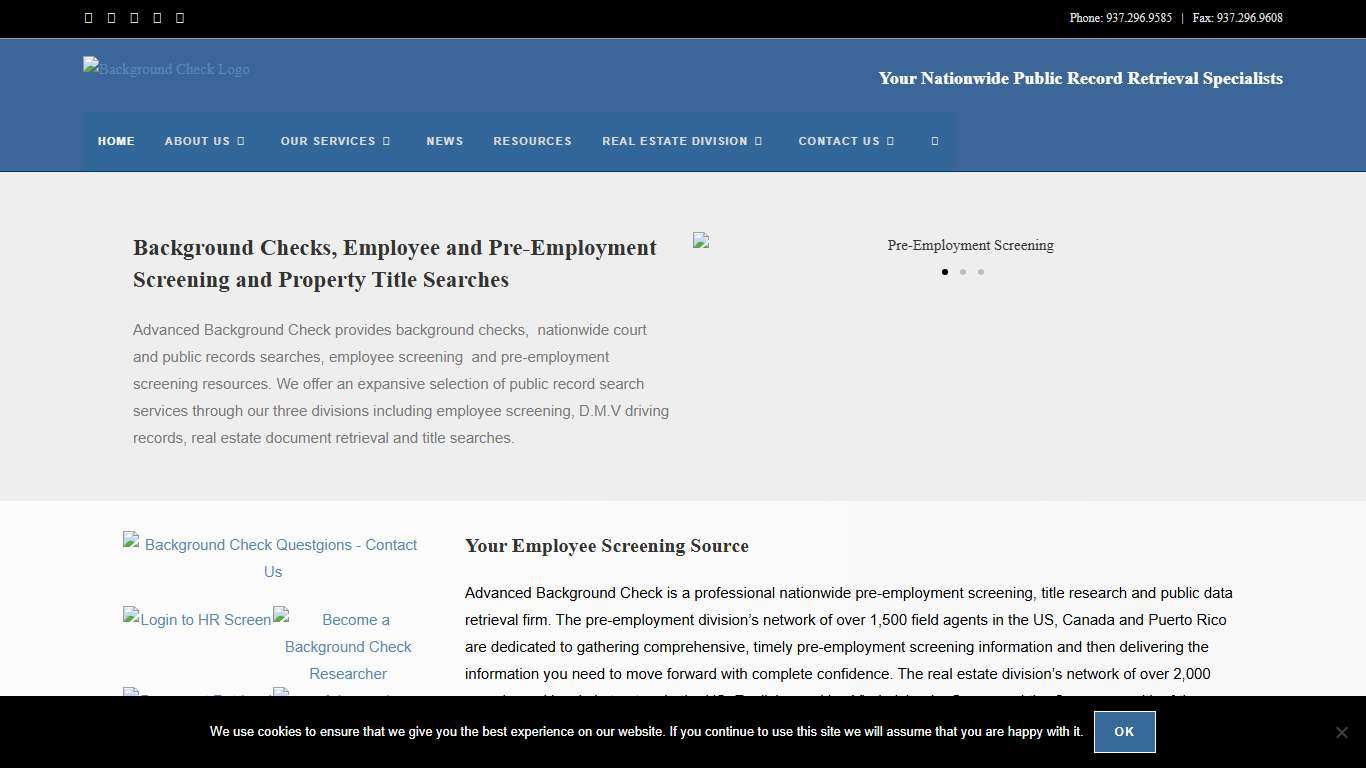Activate the third carousel indicator dot
The height and width of the screenshot is (768, 1366).
tap(981, 272)
